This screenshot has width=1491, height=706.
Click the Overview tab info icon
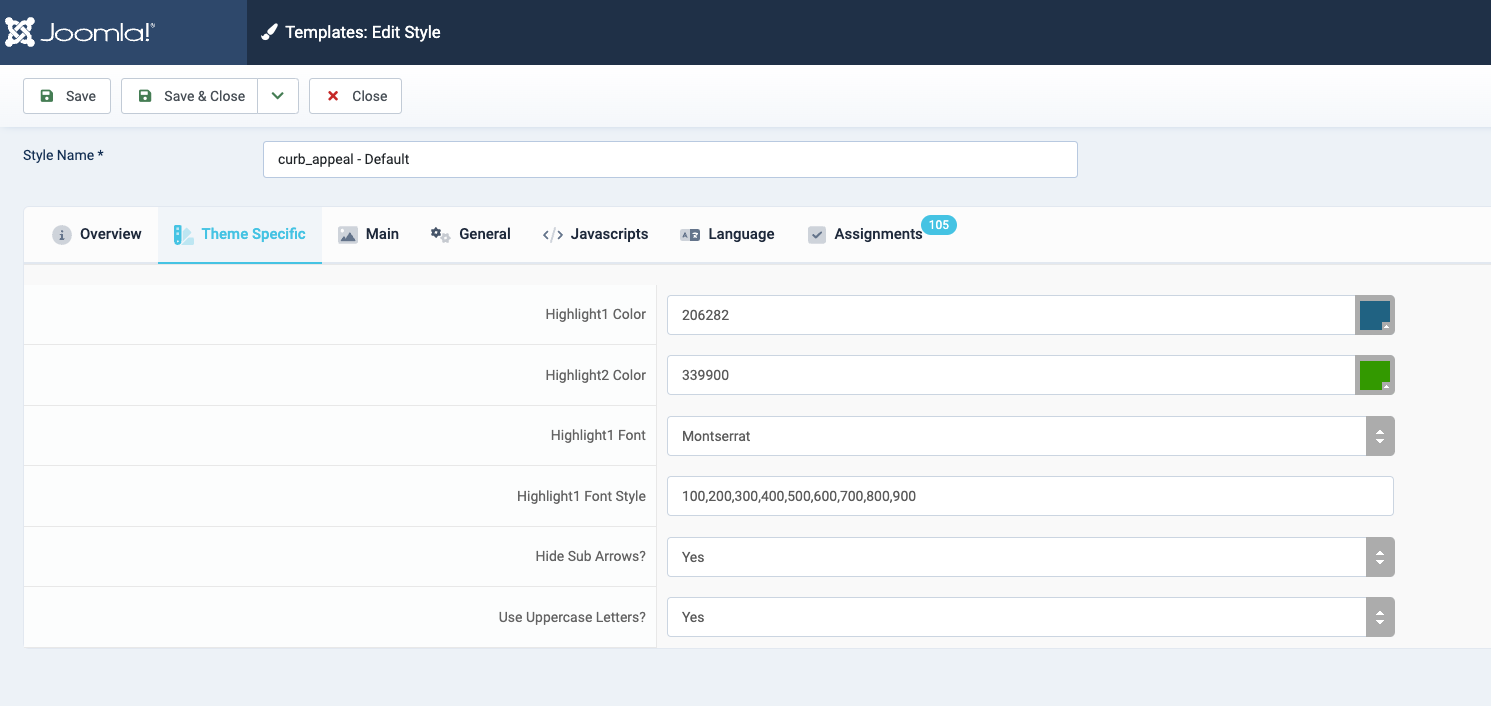pyautogui.click(x=62, y=235)
